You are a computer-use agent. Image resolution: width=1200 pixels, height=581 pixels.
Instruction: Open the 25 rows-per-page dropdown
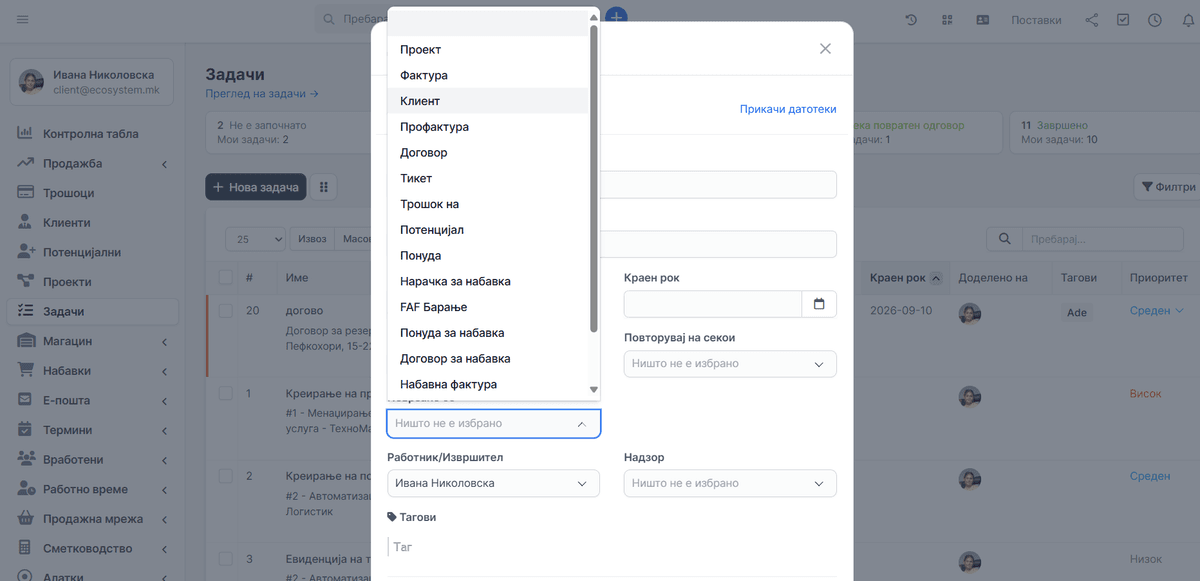(x=256, y=239)
